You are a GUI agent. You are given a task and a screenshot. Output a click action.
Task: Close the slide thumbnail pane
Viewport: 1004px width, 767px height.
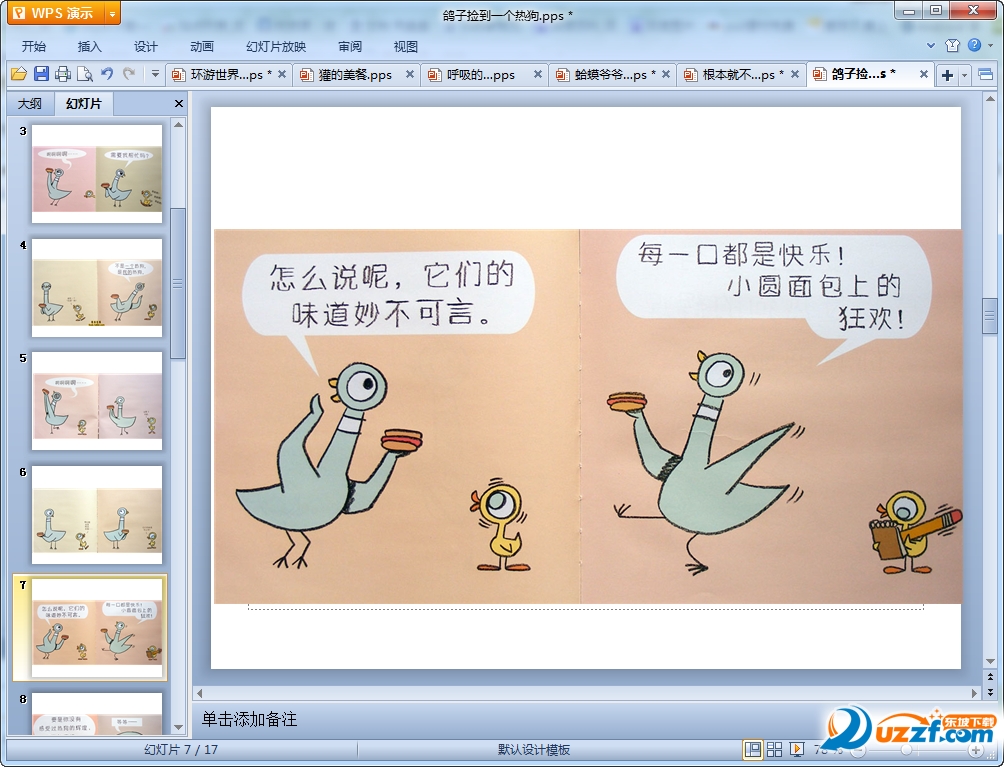179,104
